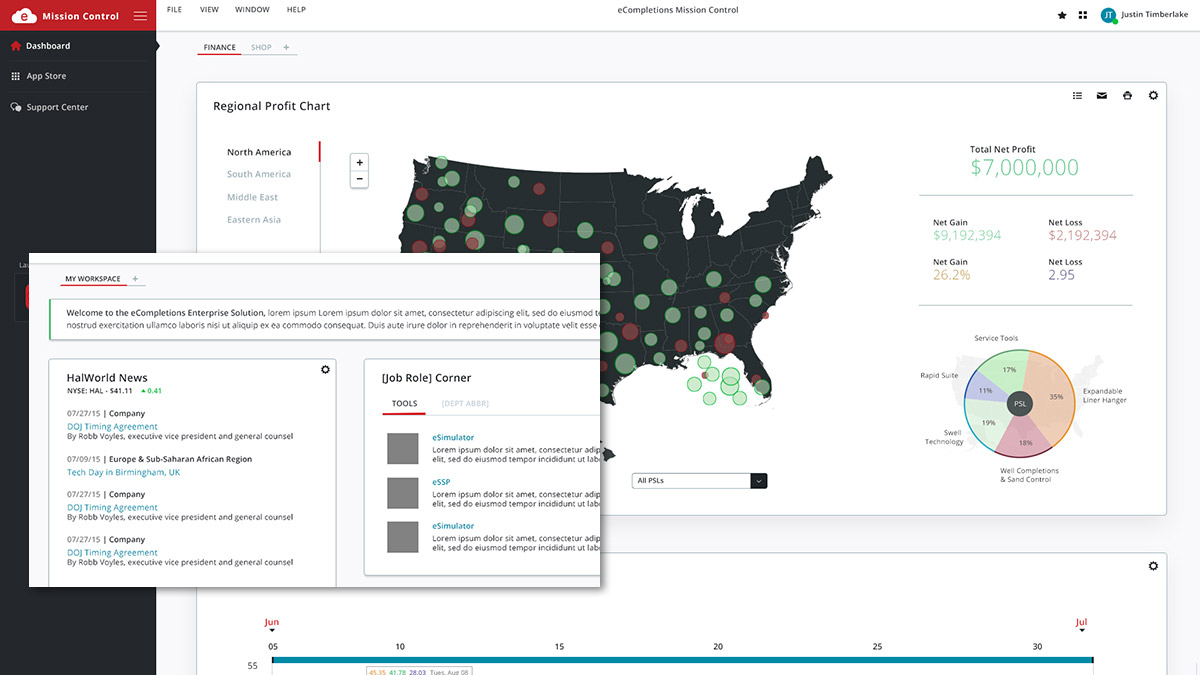Click the 19% green pie segment

tap(989, 422)
